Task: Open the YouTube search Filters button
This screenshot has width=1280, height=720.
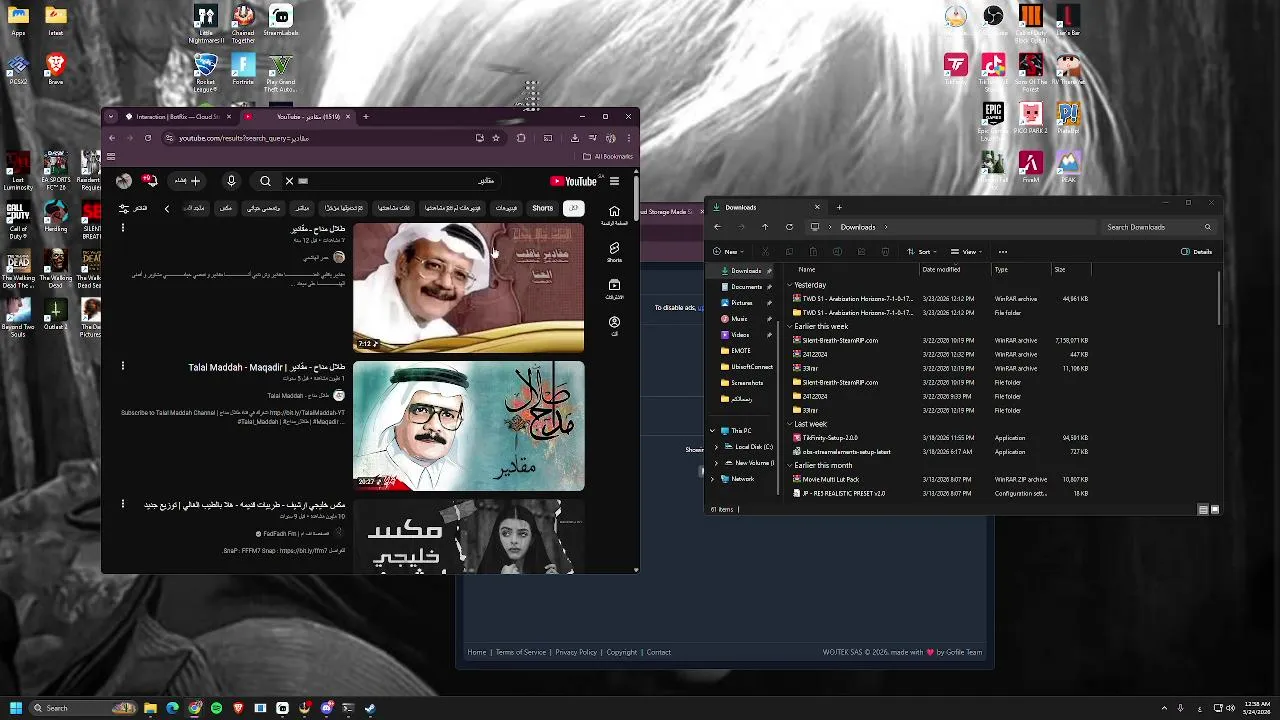Action: point(132,208)
